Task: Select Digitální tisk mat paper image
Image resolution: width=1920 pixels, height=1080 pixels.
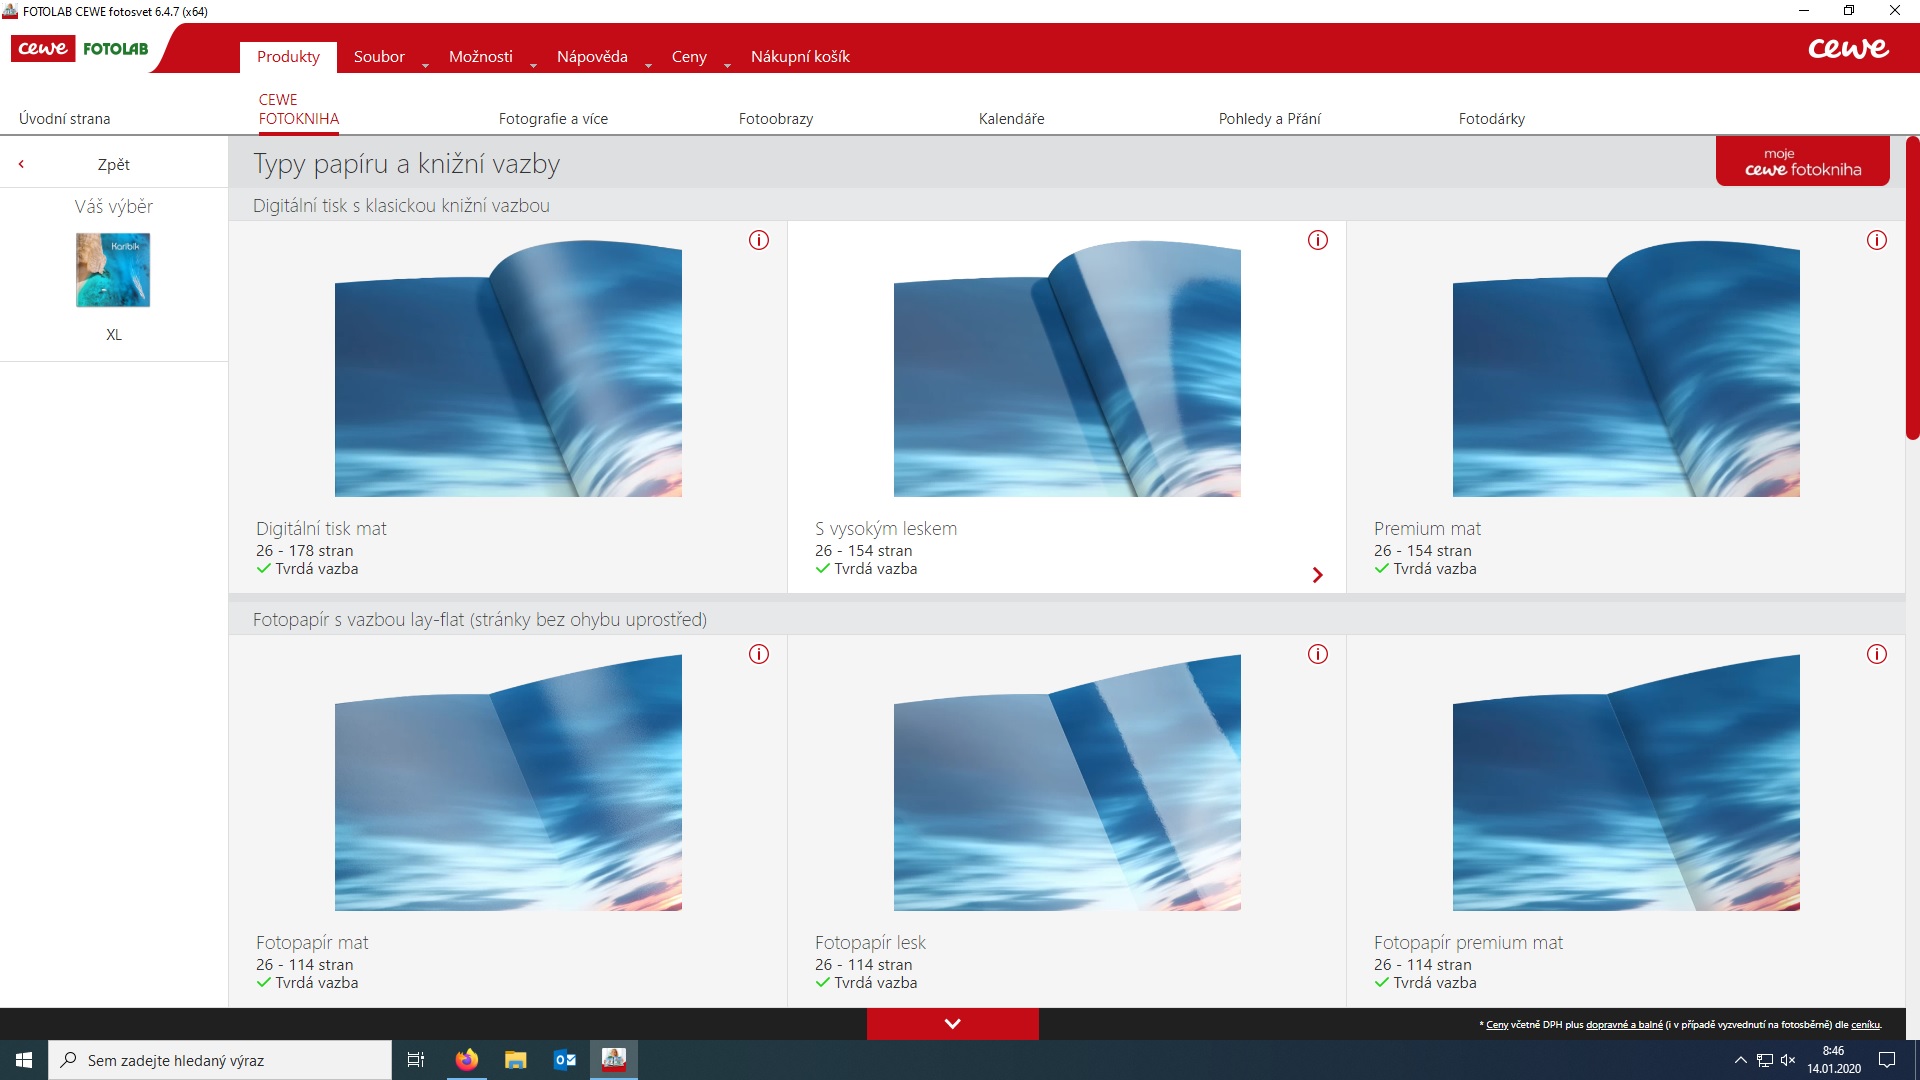Action: [508, 368]
